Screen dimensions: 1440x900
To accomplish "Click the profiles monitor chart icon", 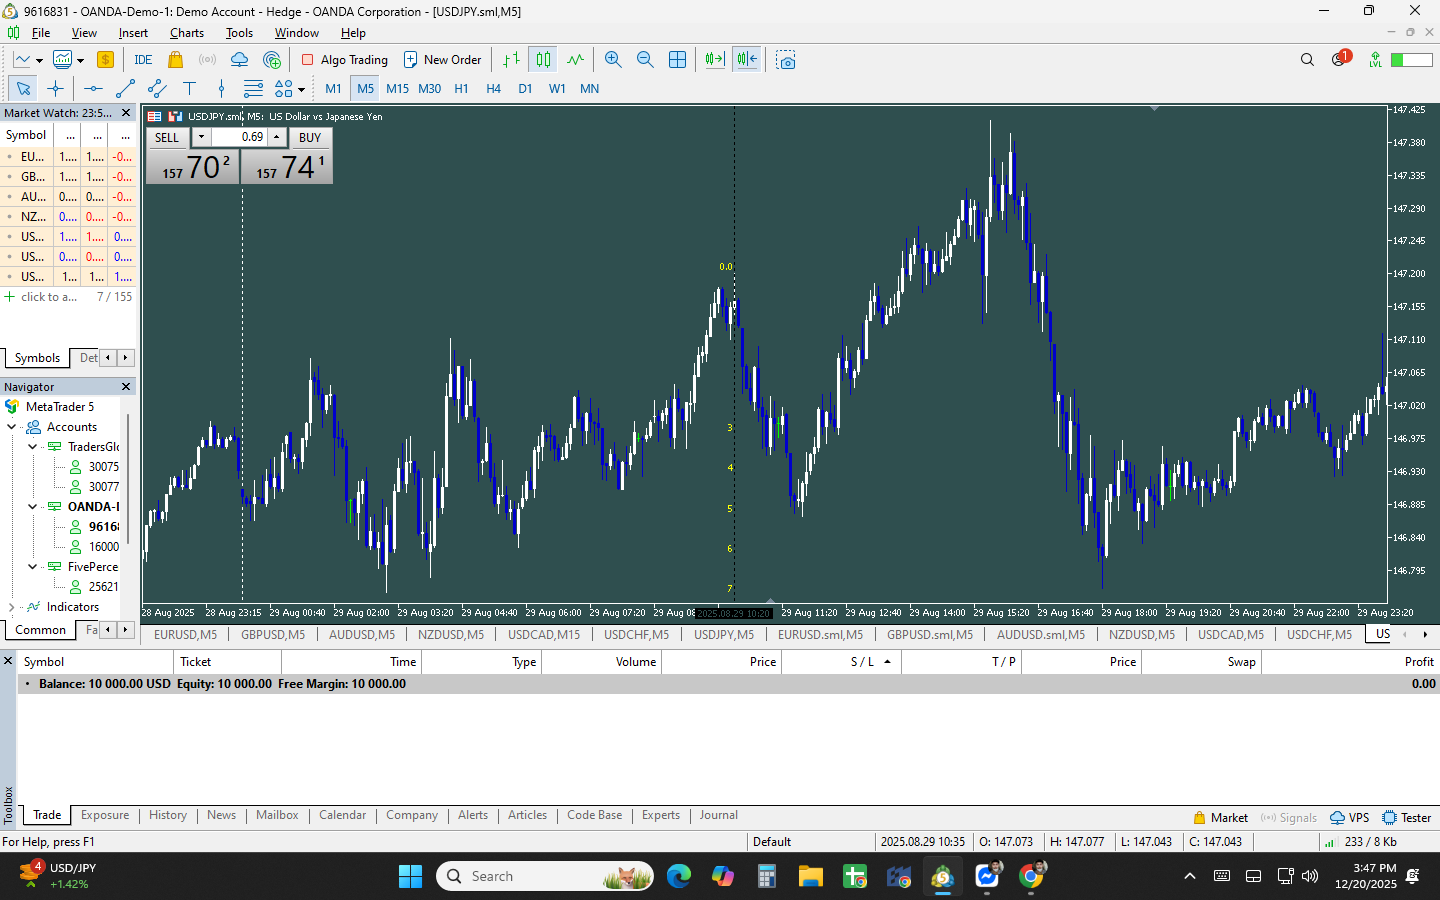I will [x=62, y=60].
